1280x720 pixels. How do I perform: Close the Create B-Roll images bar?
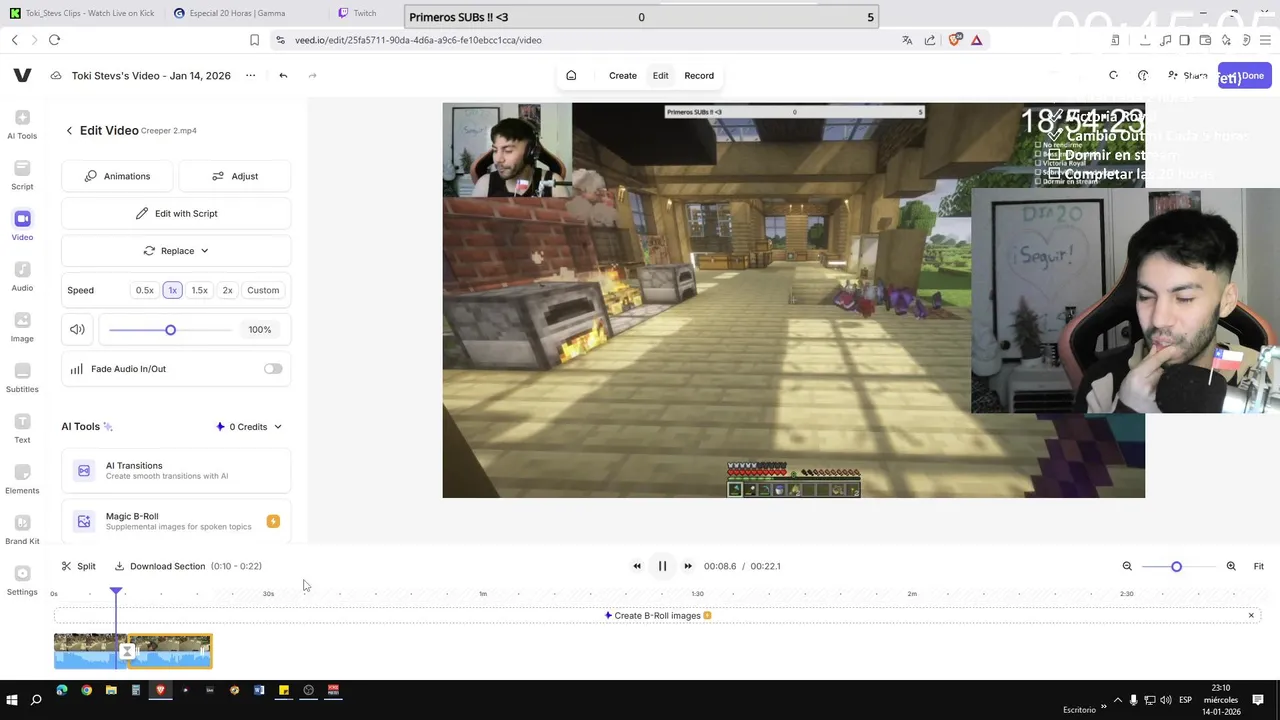(x=1251, y=615)
